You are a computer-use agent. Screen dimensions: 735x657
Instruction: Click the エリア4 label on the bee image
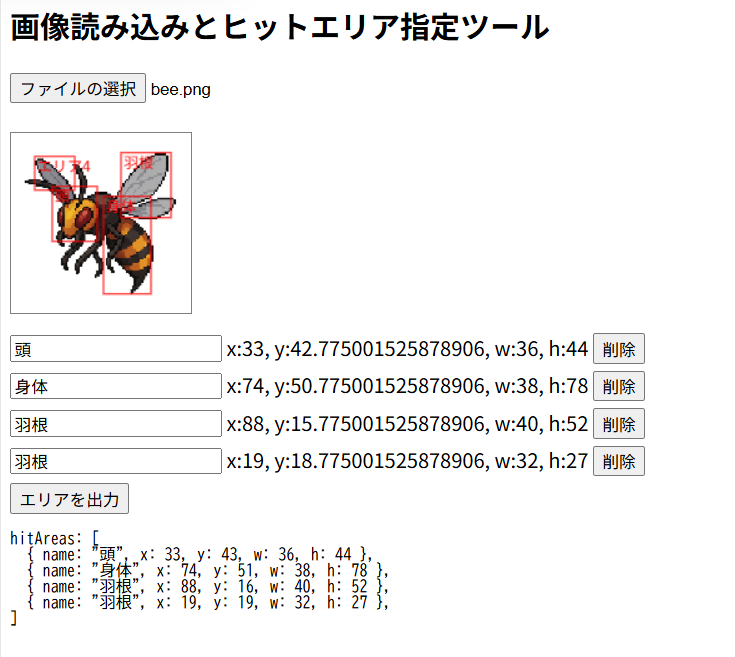(x=64, y=165)
